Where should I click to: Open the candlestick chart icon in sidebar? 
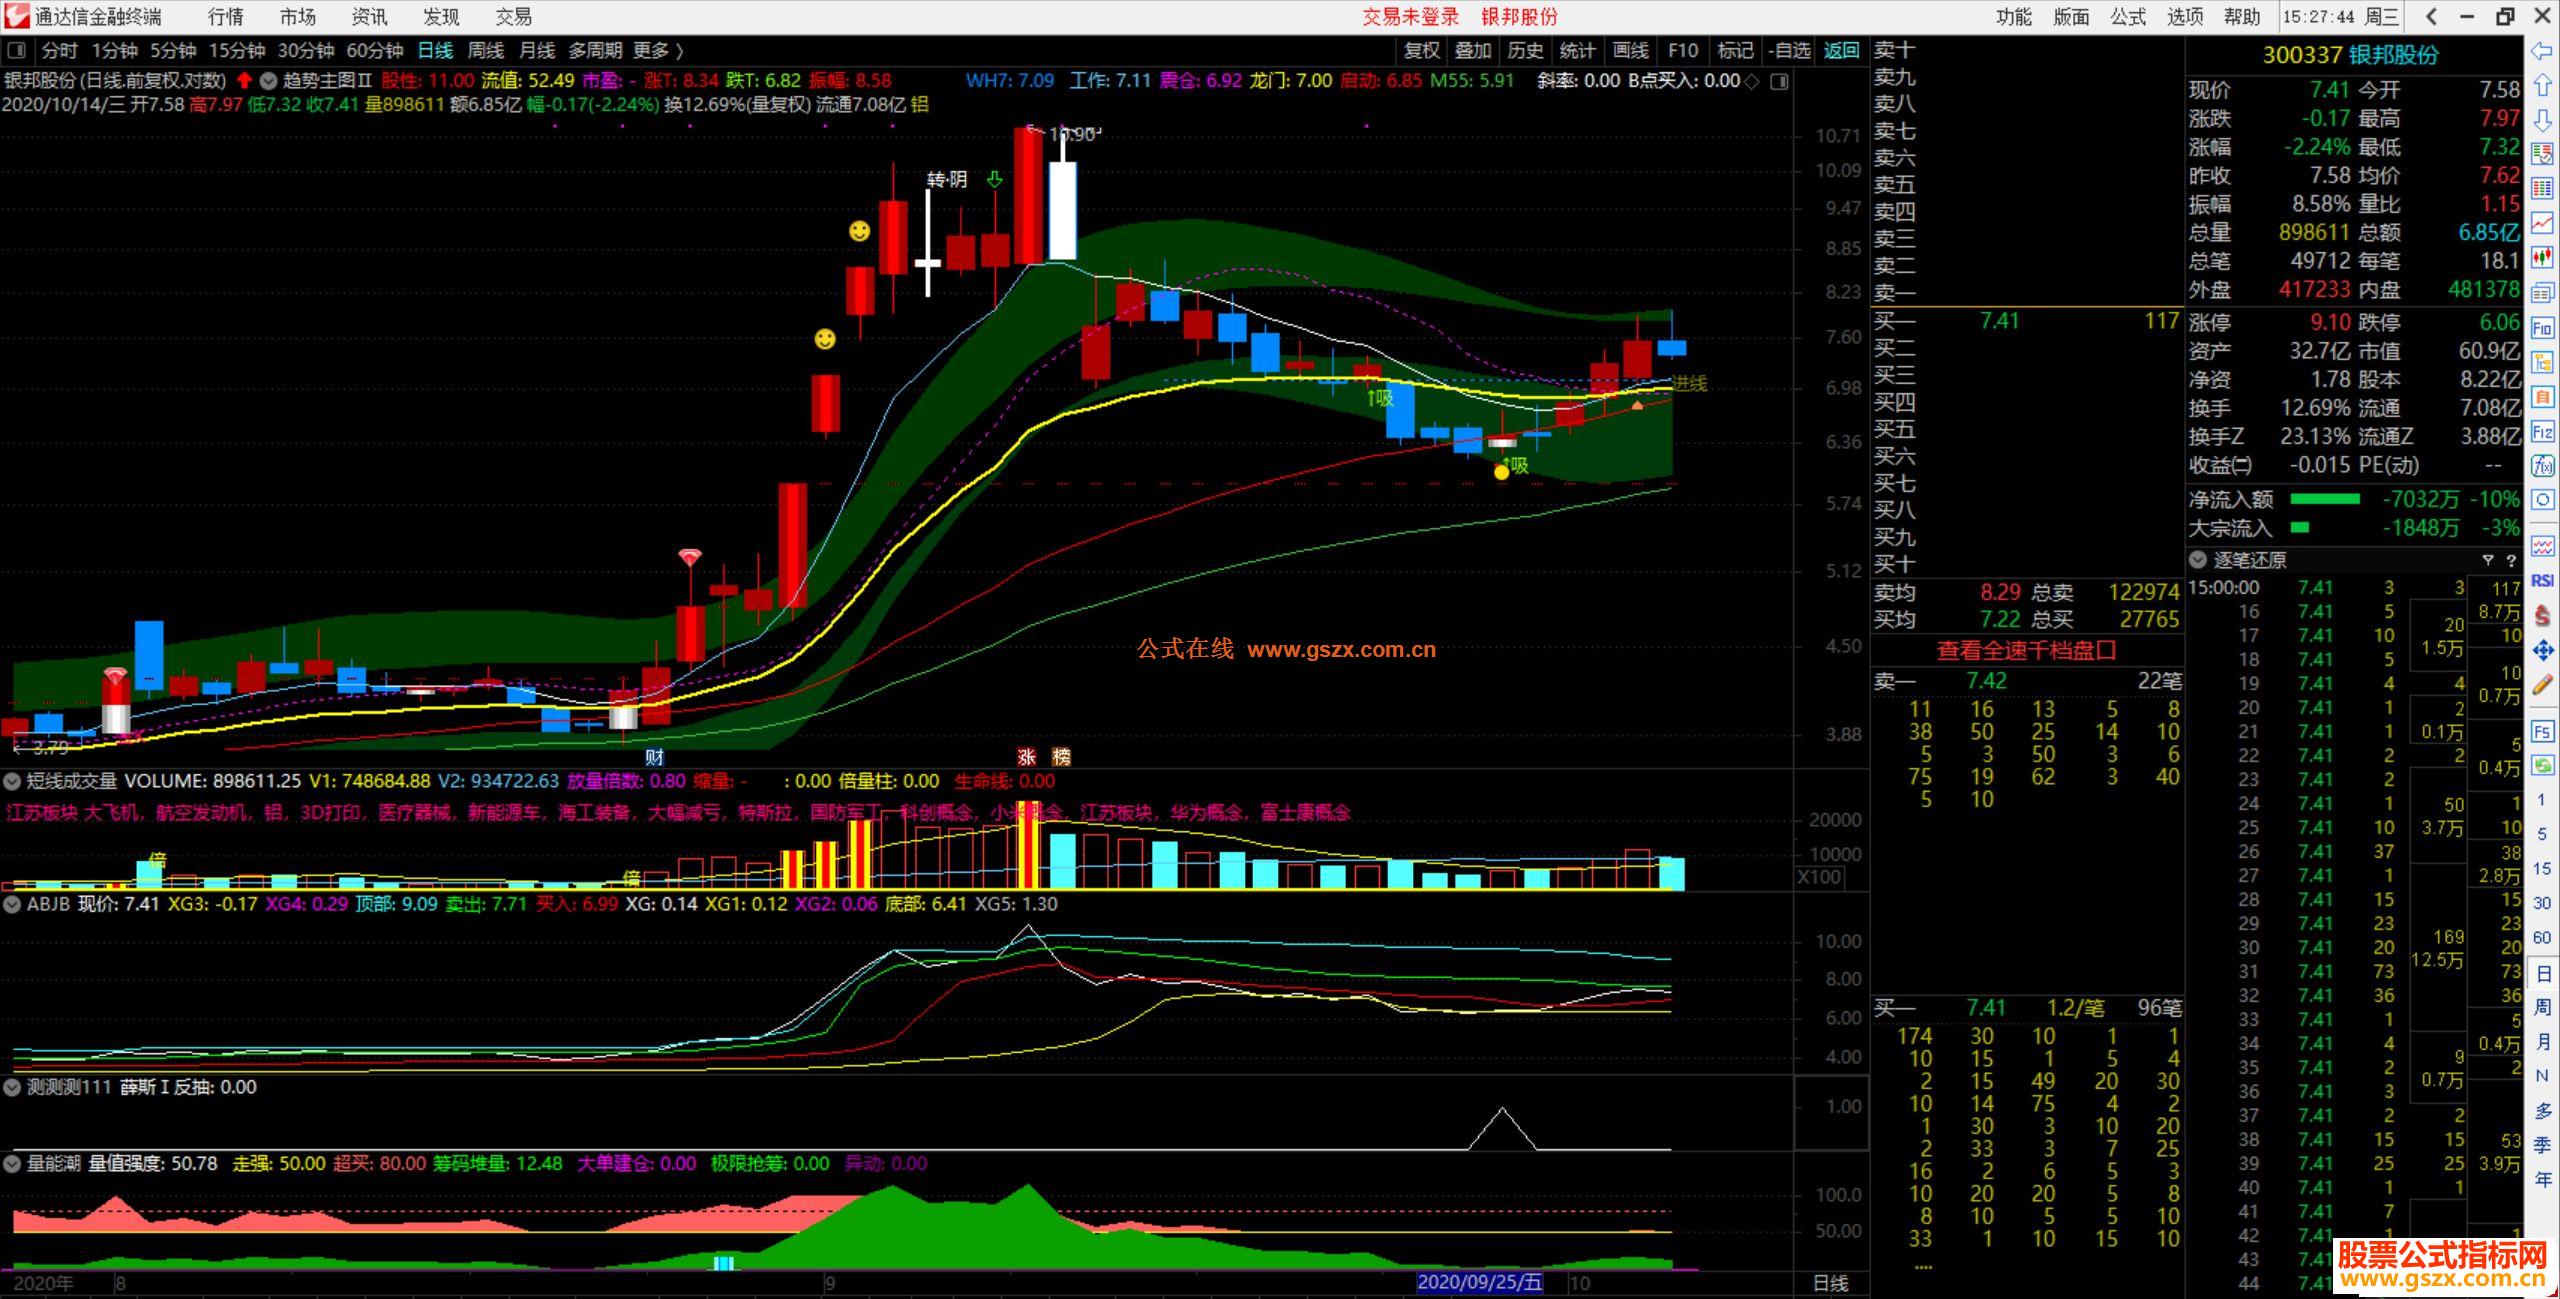2542,258
